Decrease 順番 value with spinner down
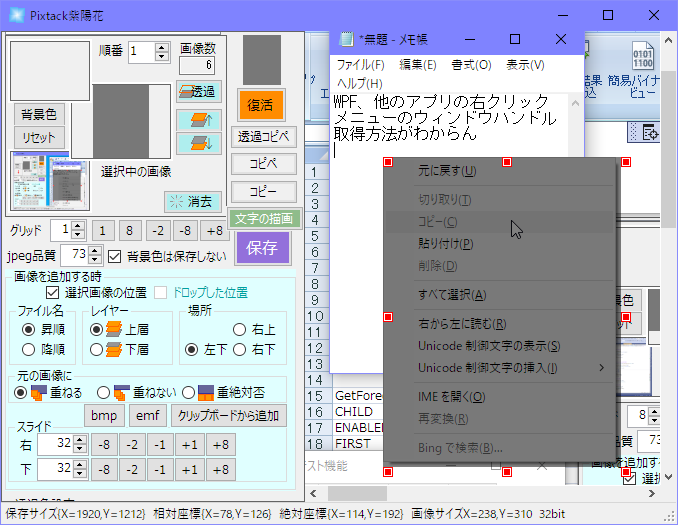 [162, 57]
